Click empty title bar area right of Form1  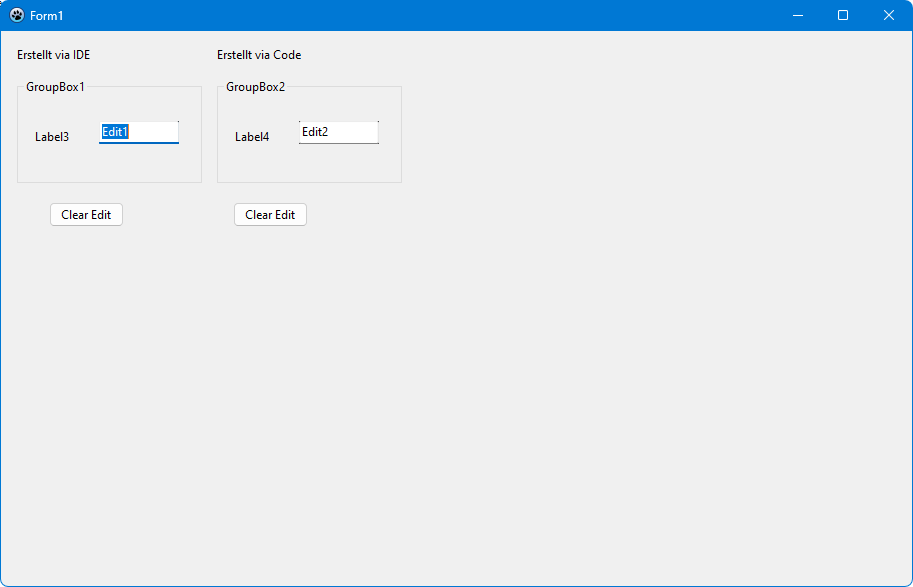coord(400,15)
